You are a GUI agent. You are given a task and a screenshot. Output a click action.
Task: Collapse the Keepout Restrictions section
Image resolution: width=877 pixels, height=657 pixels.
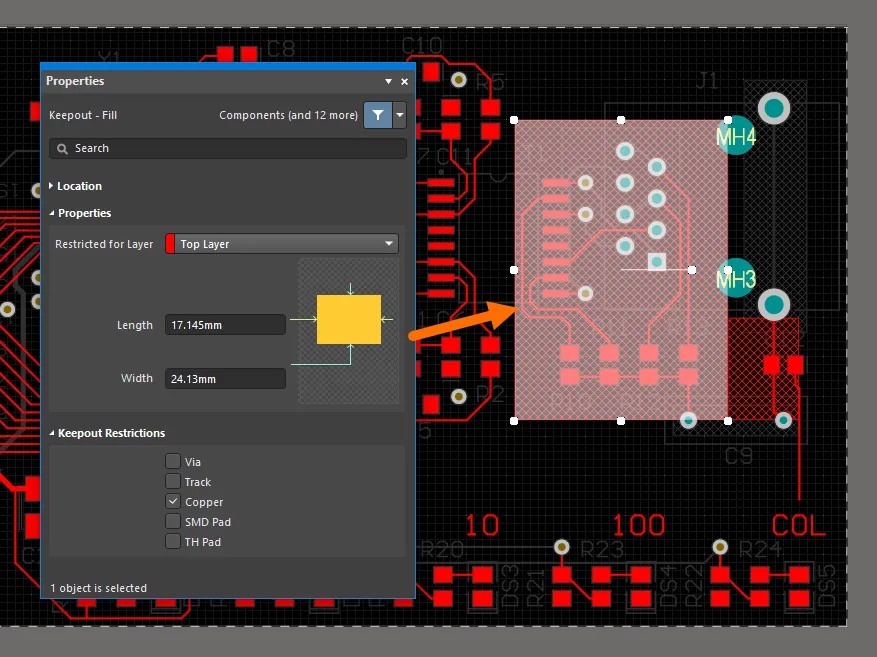(107, 433)
